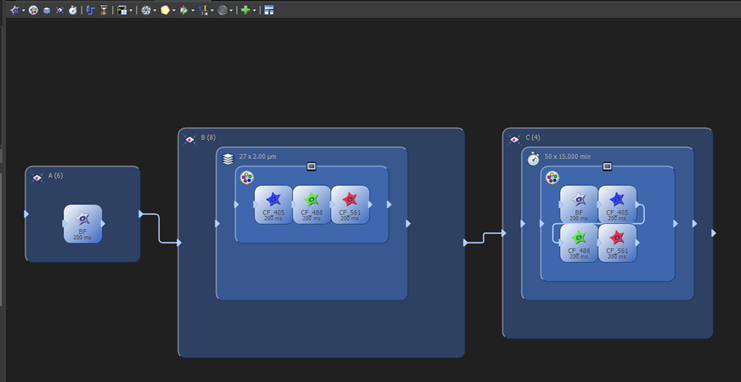
Task: Select the CF_488 channel tile in block B
Action: point(312,204)
